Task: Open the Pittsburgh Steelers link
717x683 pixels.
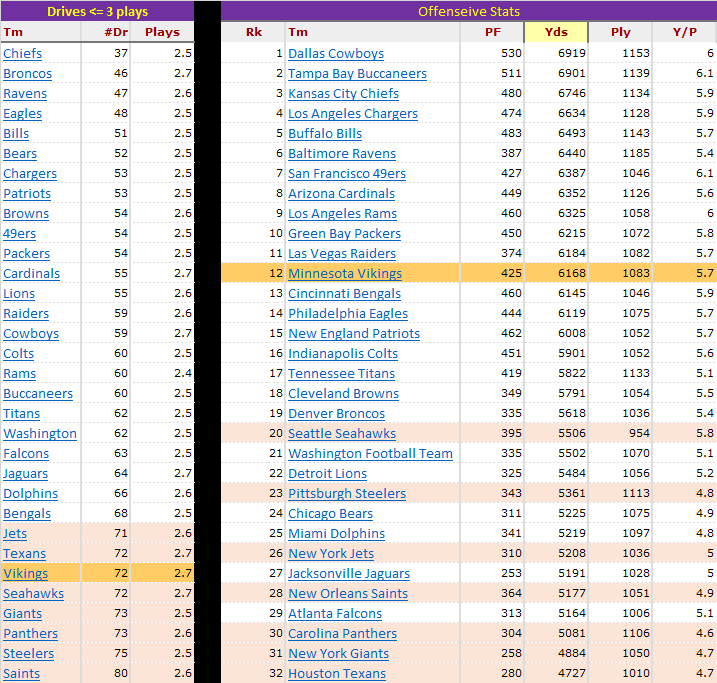Action: pos(347,494)
